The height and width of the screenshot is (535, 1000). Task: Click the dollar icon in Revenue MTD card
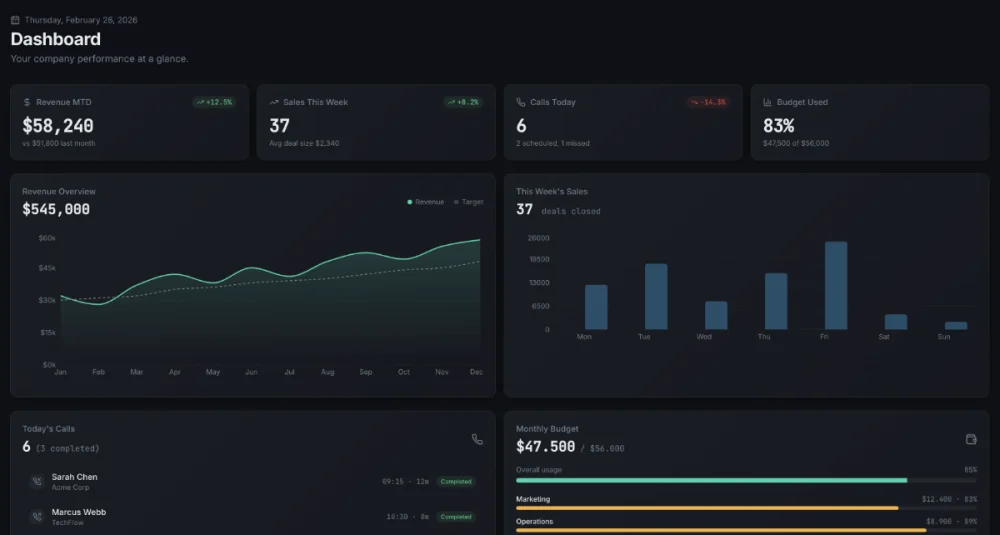[27, 102]
